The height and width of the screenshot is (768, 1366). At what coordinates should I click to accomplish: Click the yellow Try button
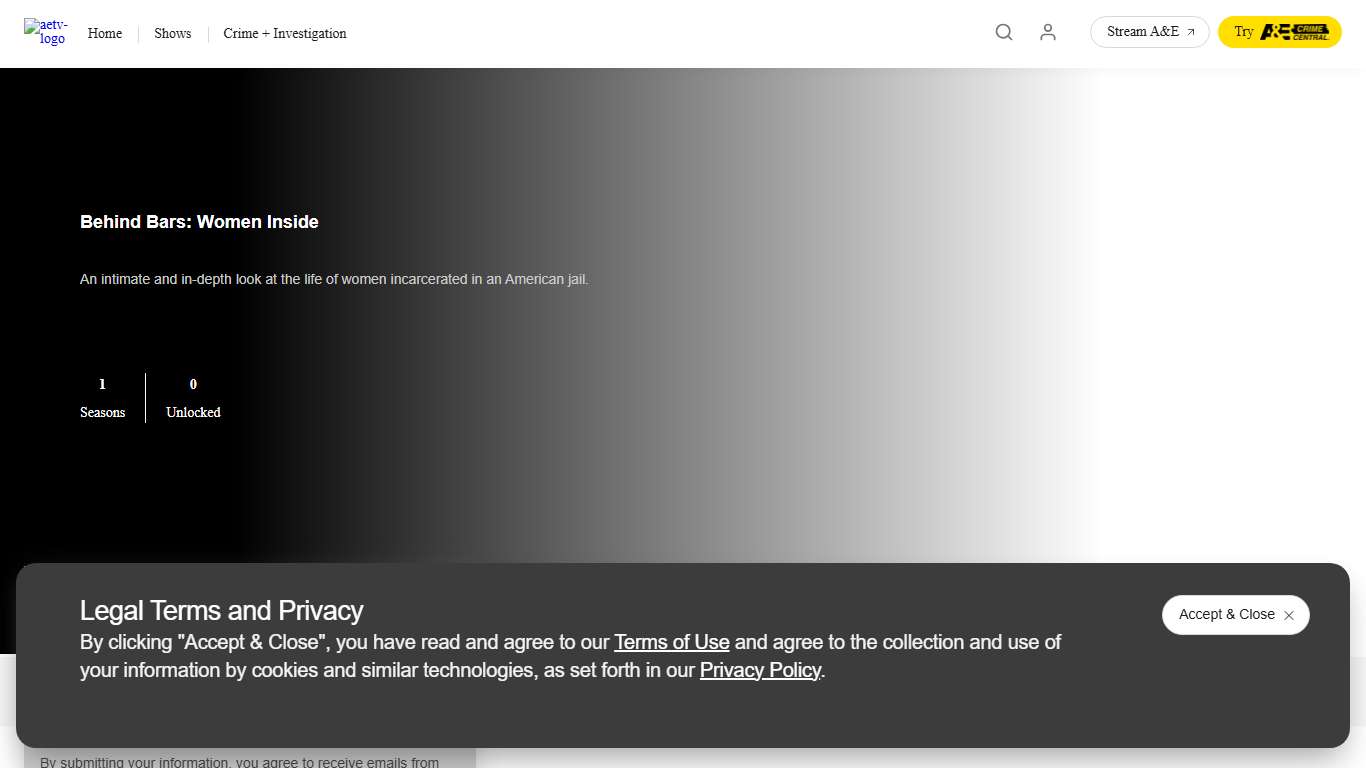coord(1244,32)
